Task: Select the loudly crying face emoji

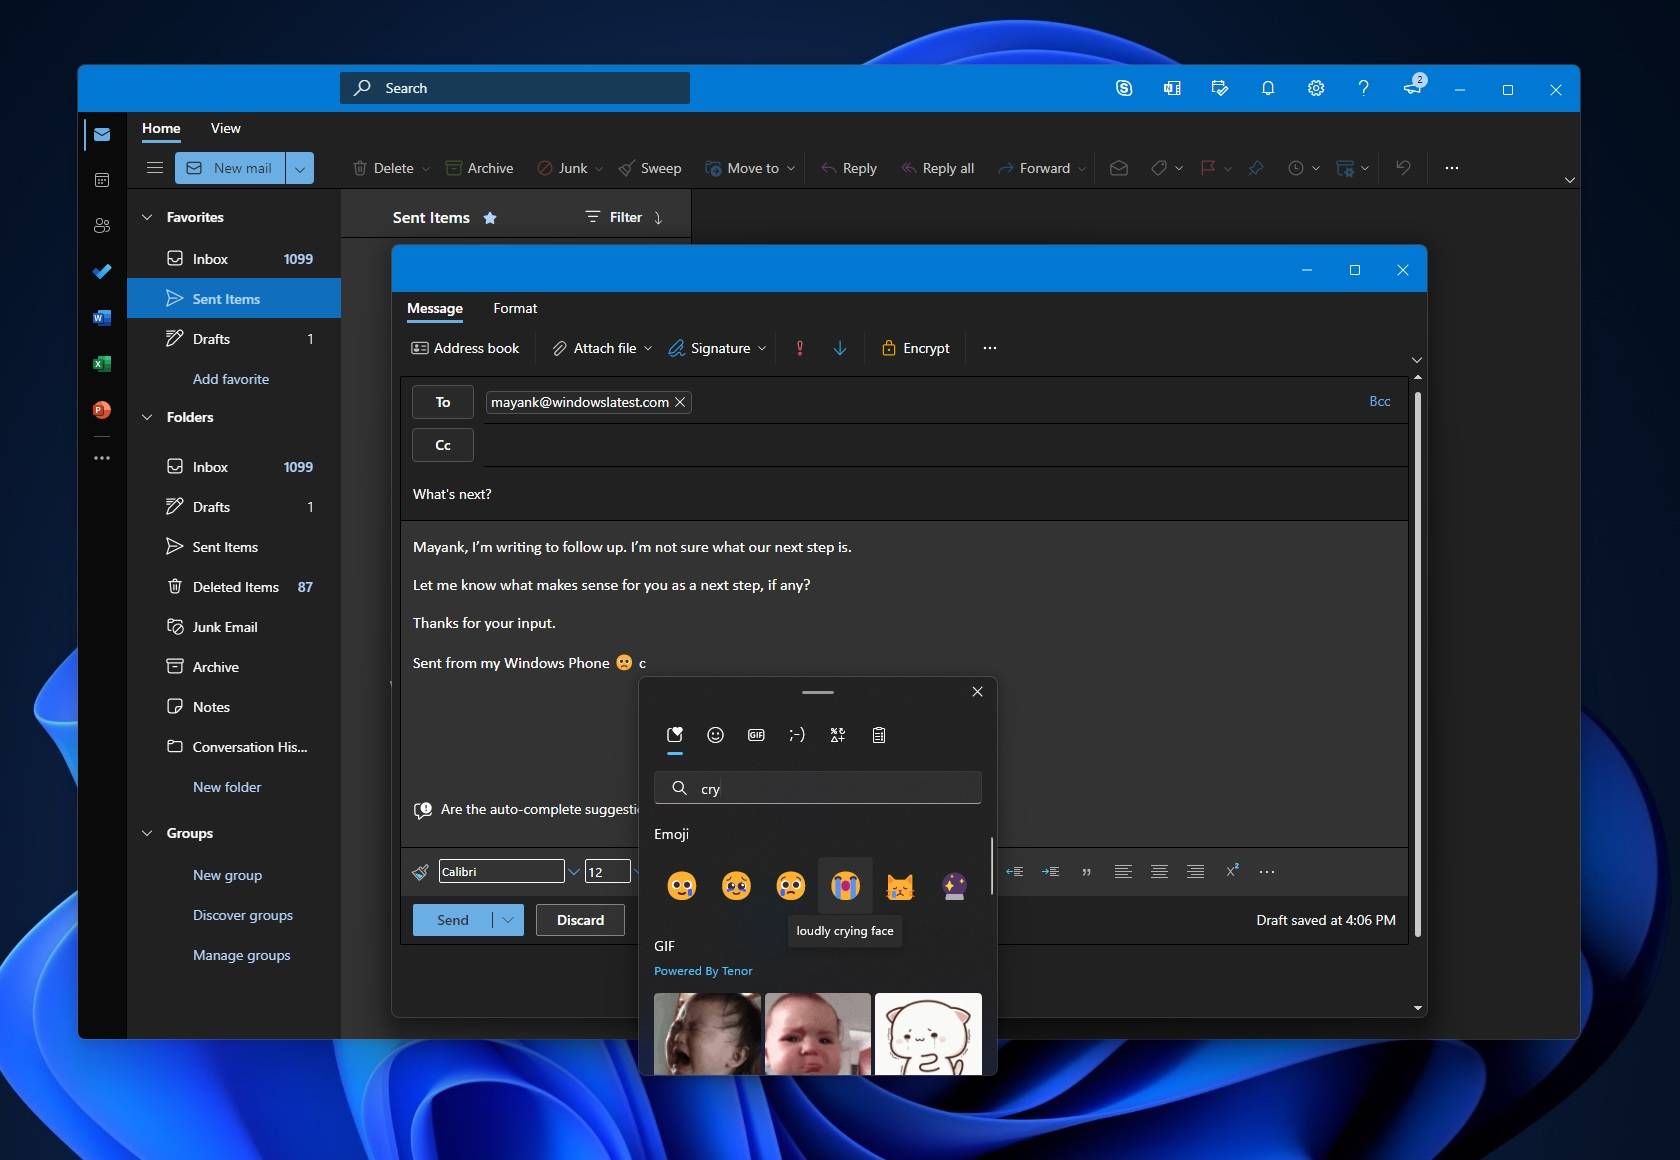Action: coord(845,886)
